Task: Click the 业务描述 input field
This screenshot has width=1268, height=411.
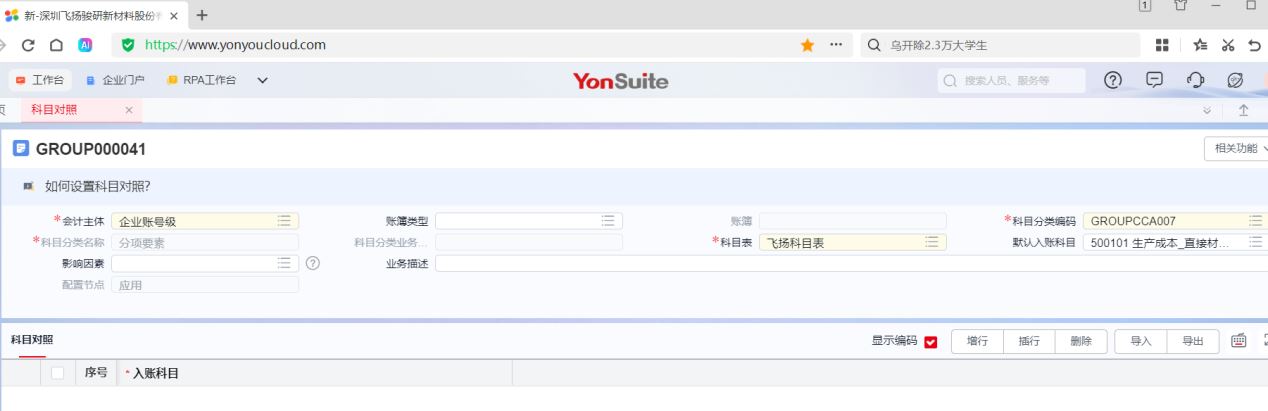Action: pos(850,263)
